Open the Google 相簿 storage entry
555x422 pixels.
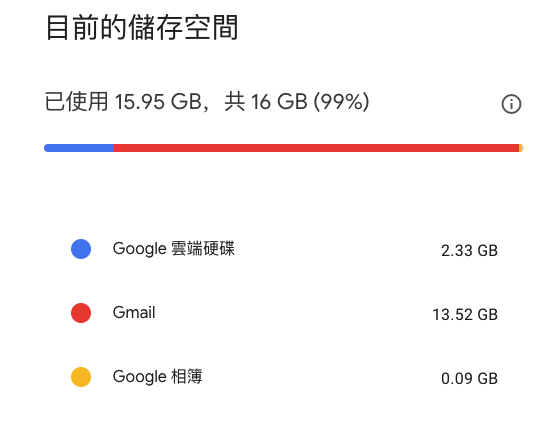tap(158, 377)
